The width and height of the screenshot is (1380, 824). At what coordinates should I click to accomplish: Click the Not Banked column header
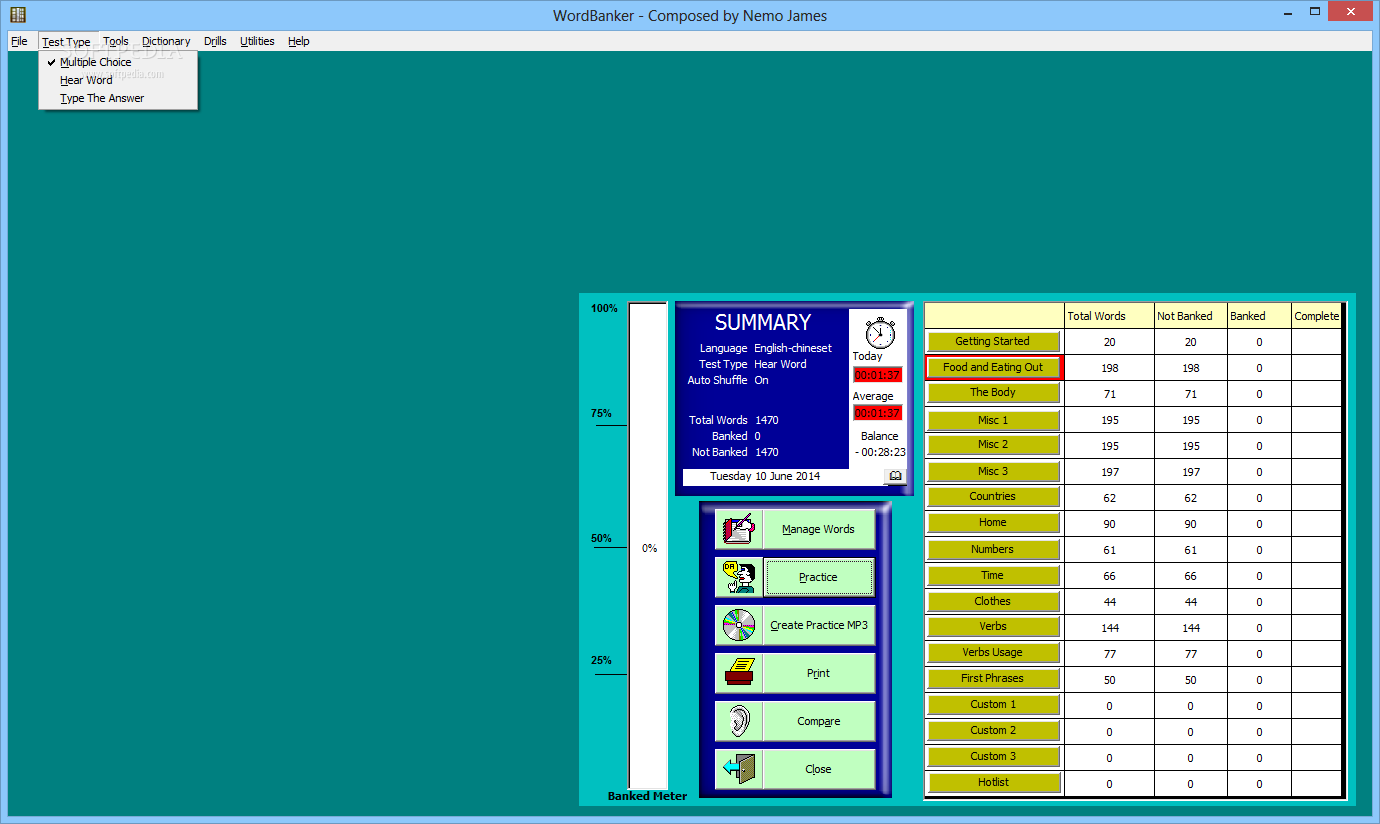1190,316
